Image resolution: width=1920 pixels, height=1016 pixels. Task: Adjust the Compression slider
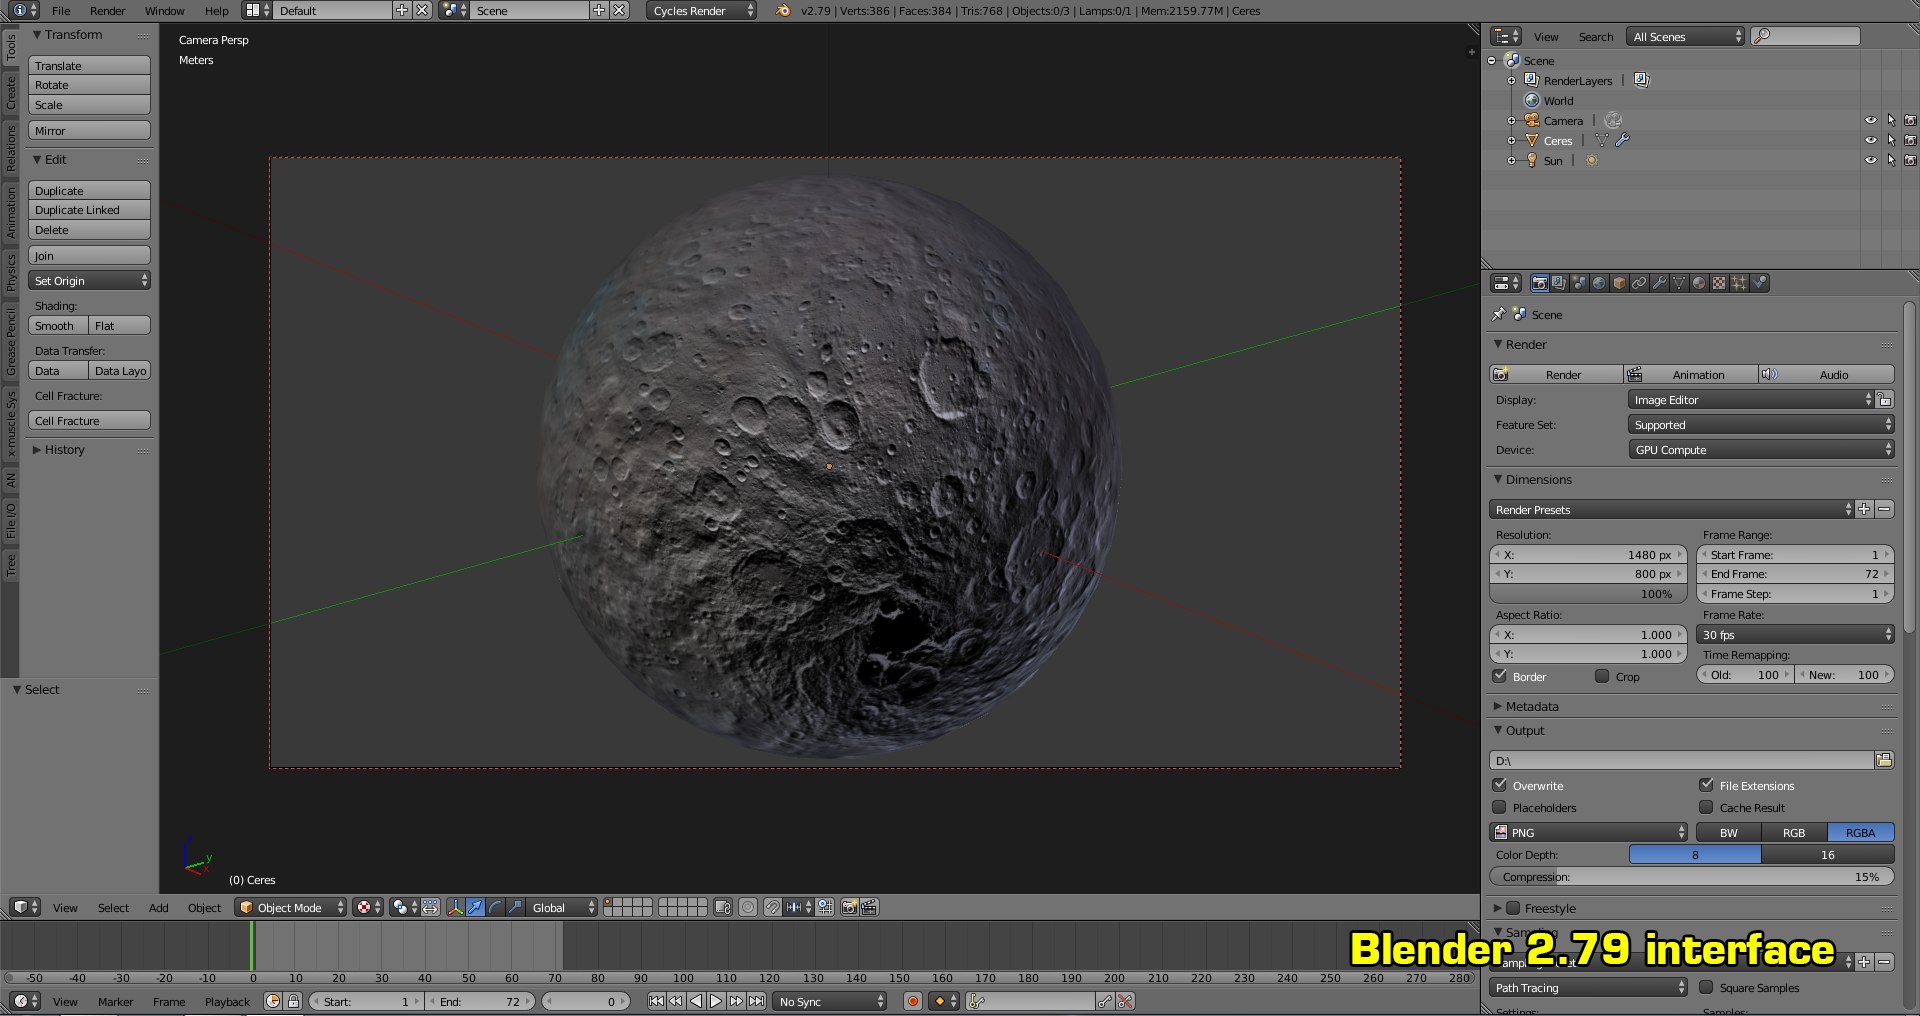1691,877
